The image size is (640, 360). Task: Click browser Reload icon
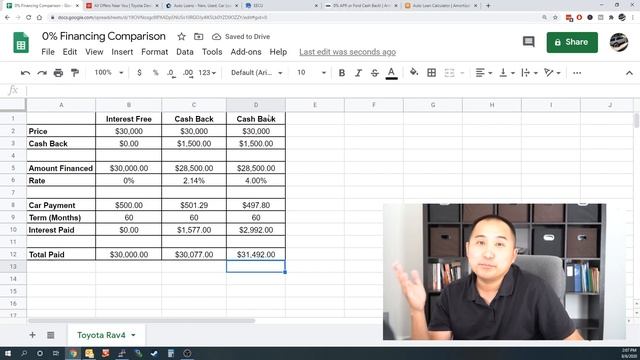(28, 18)
